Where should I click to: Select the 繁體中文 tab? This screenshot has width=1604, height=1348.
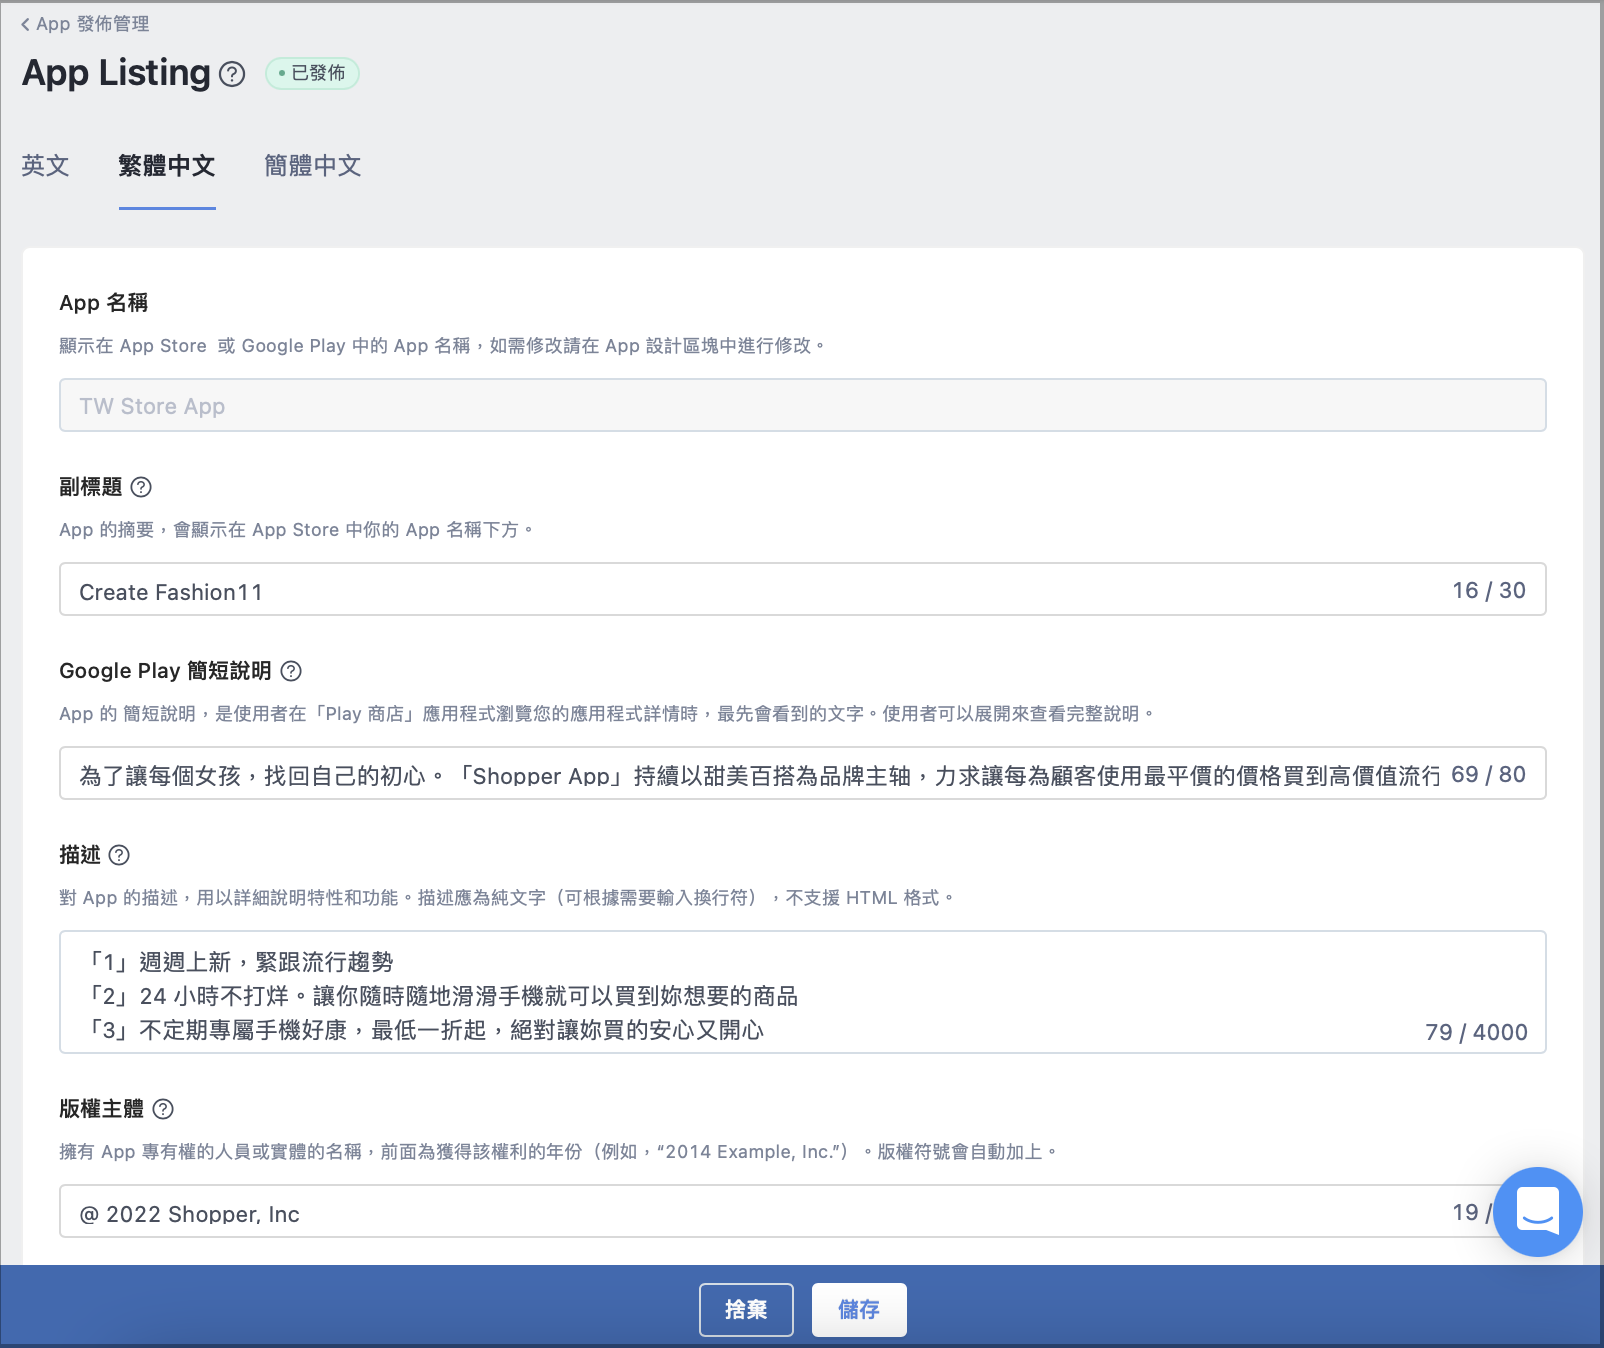[167, 166]
